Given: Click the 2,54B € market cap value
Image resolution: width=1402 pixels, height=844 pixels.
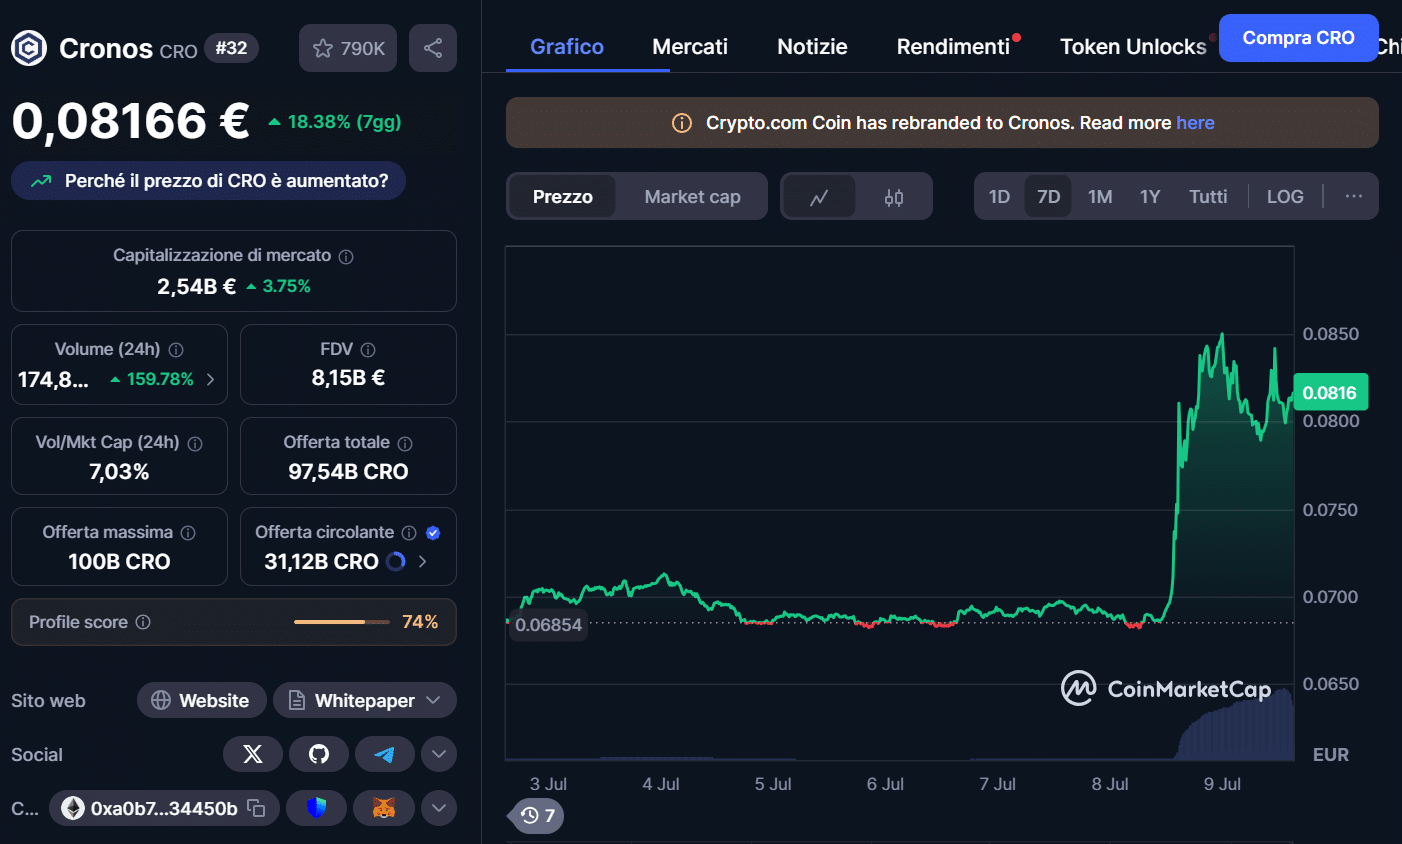Looking at the screenshot, I should pos(196,286).
